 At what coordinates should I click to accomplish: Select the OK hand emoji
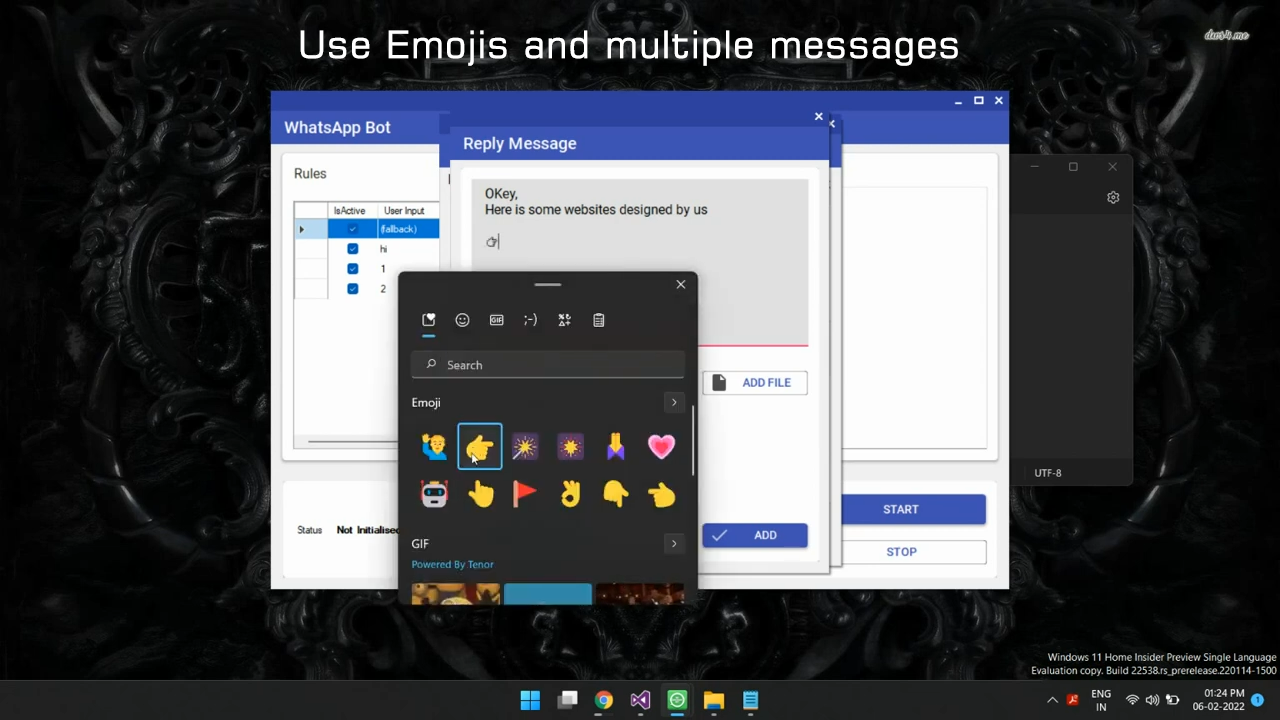(x=570, y=494)
